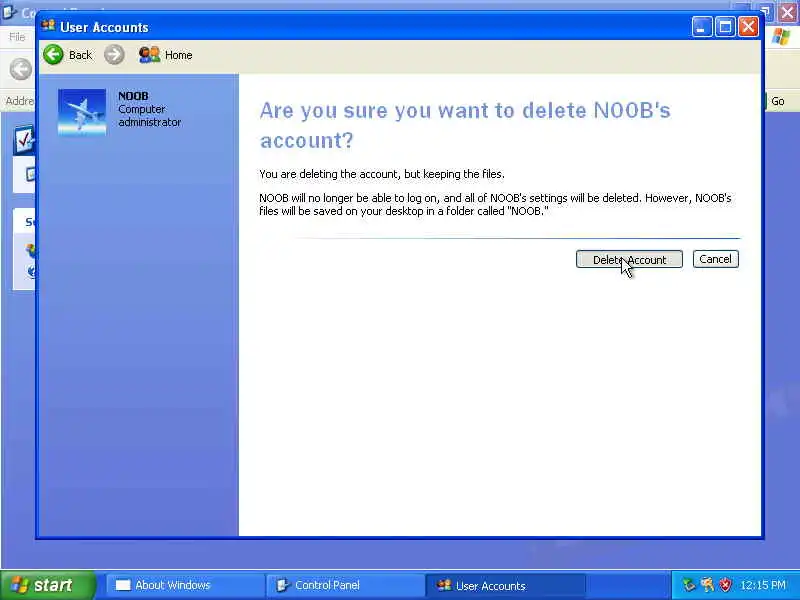Click the User Accounts title bar icon
Screen dimensions: 800x600
click(48, 26)
